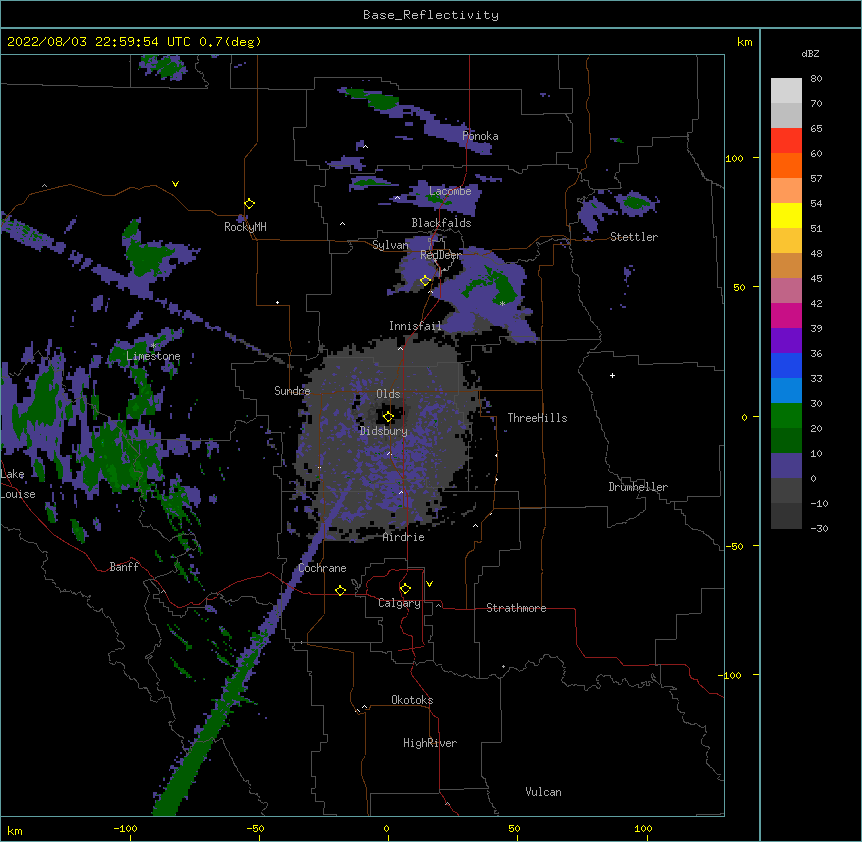Screen dimensions: 862x842
Task: Pick the light gray 80 dBZ legend swatch
Action: point(786,91)
